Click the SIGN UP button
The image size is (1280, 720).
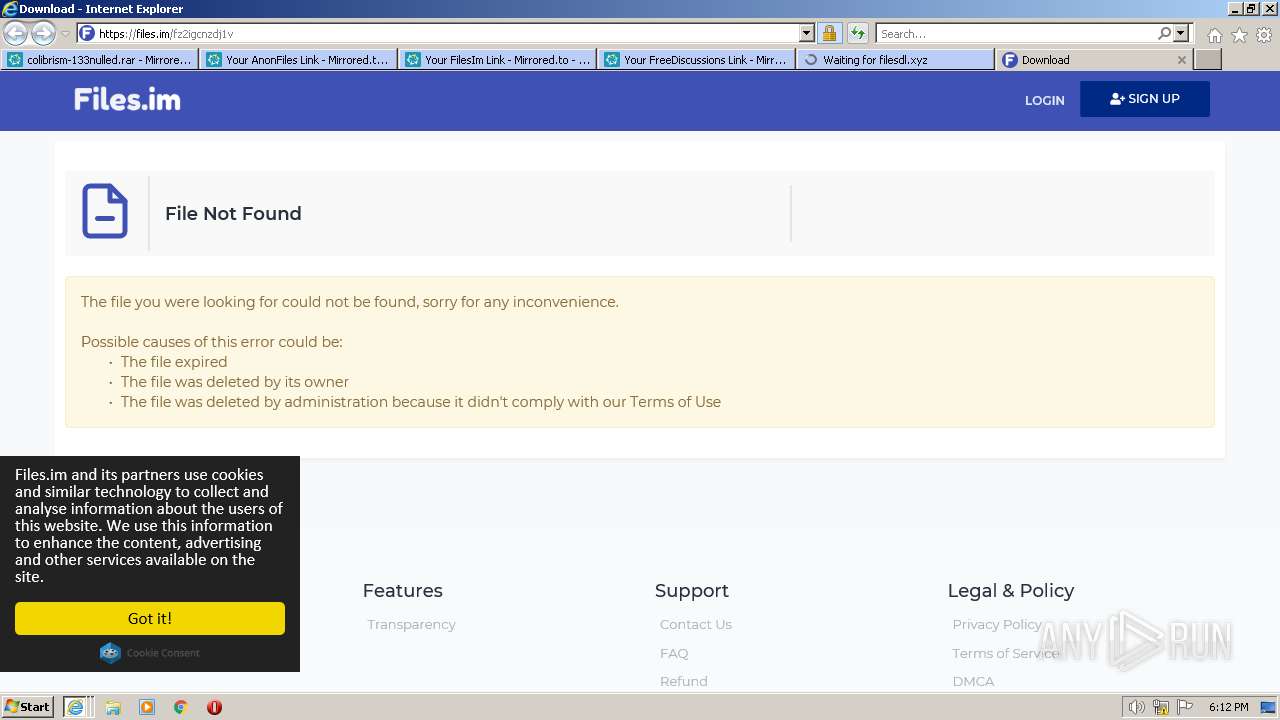[1145, 99]
